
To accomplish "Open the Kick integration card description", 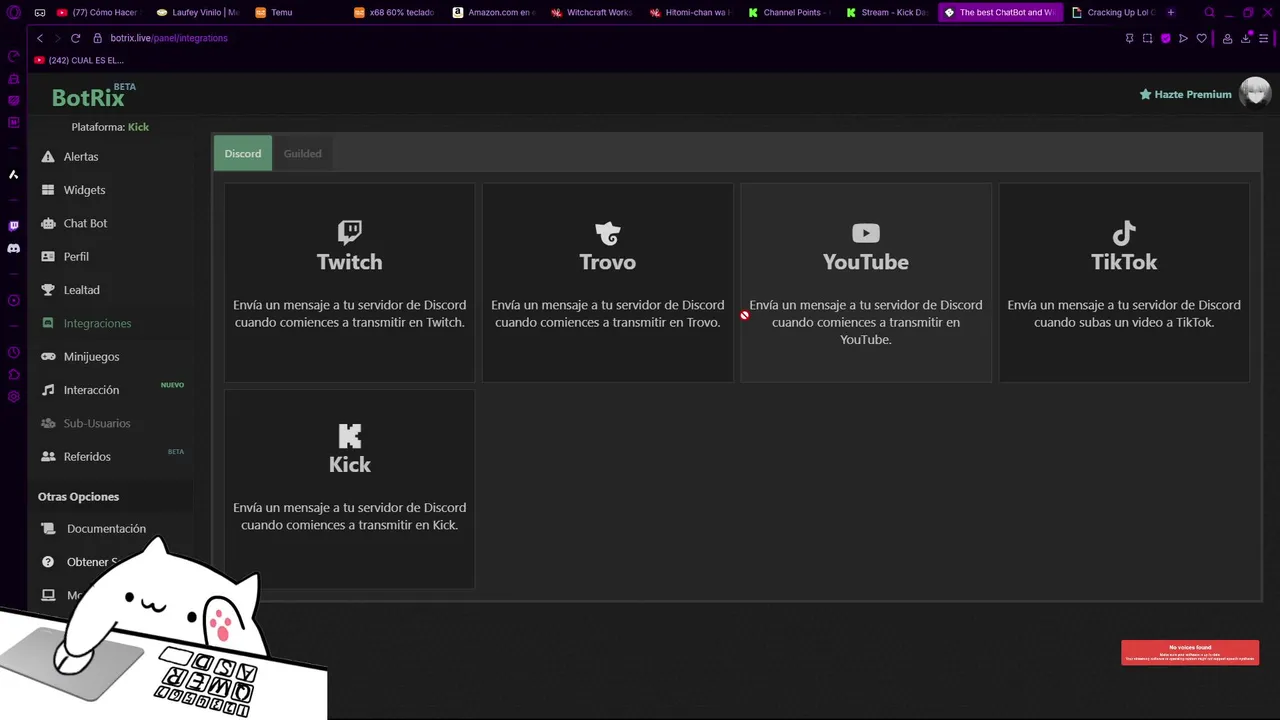I will [x=350, y=517].
